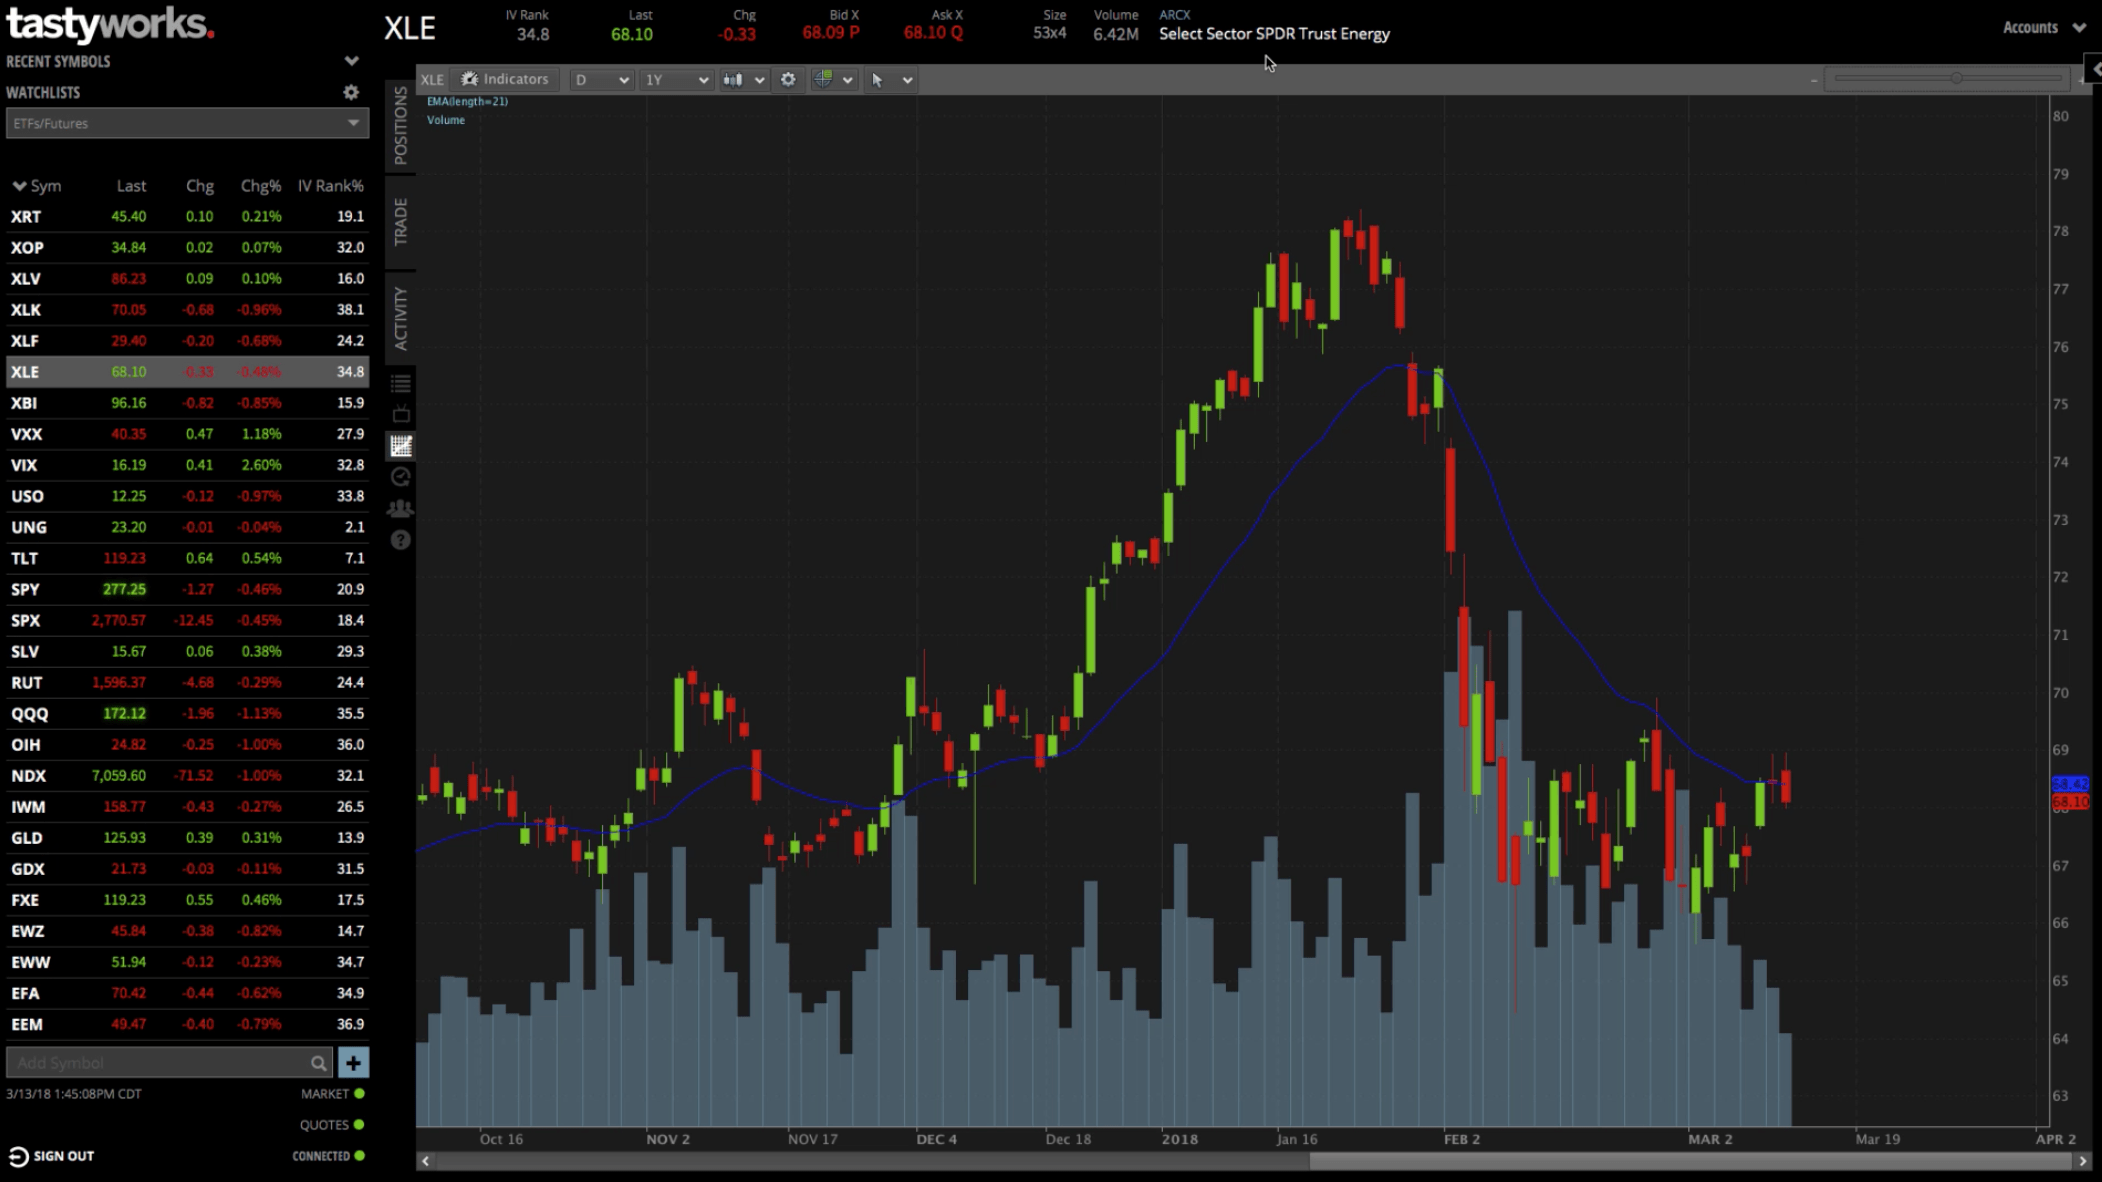The height and width of the screenshot is (1182, 2102).
Task: Open the tastytrade TV sidebar icon
Action: tap(401, 415)
